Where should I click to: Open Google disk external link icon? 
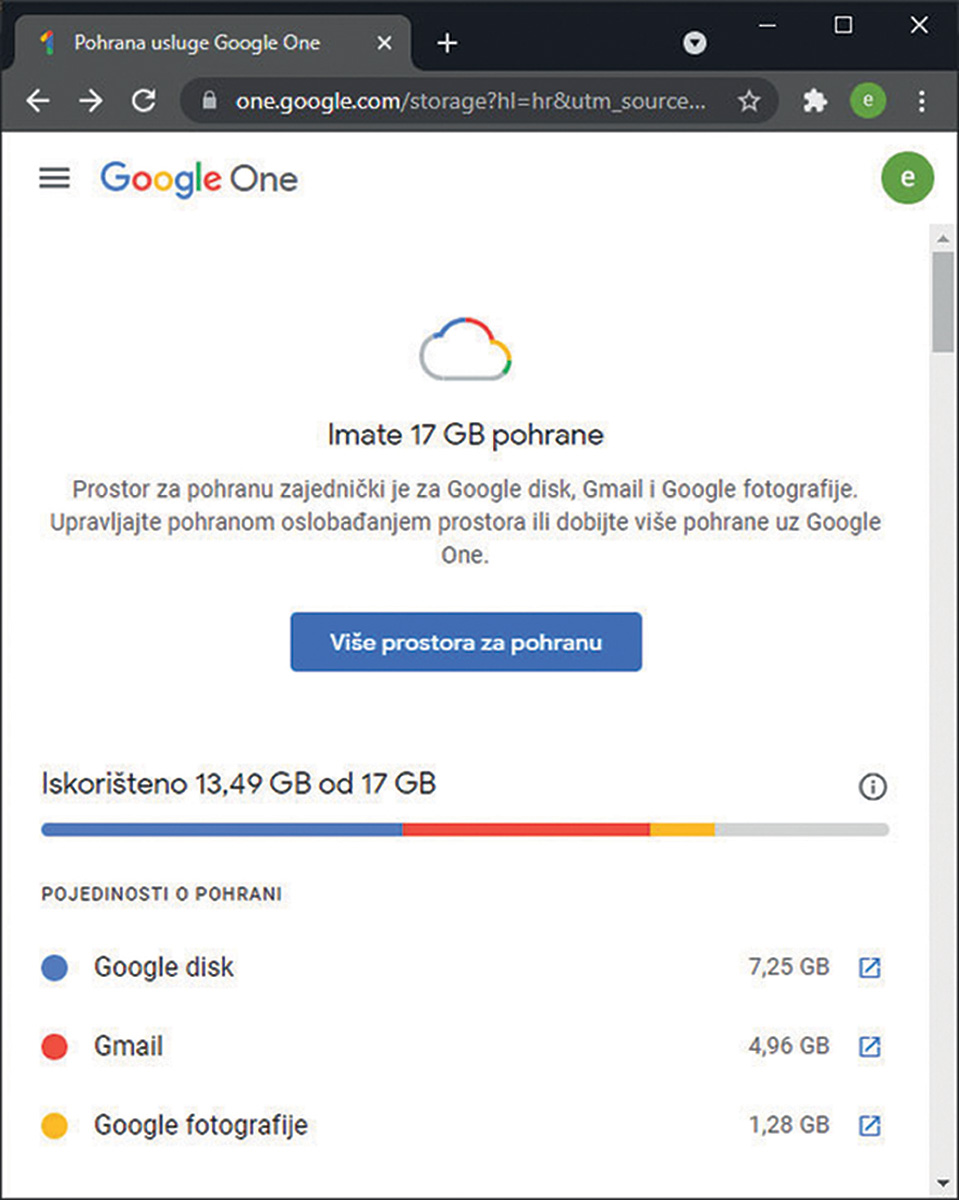coord(870,968)
